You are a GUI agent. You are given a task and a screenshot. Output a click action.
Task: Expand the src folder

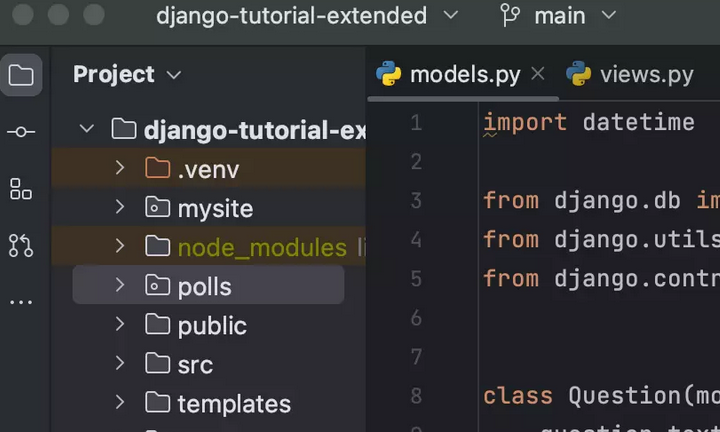pyautogui.click(x=120, y=363)
